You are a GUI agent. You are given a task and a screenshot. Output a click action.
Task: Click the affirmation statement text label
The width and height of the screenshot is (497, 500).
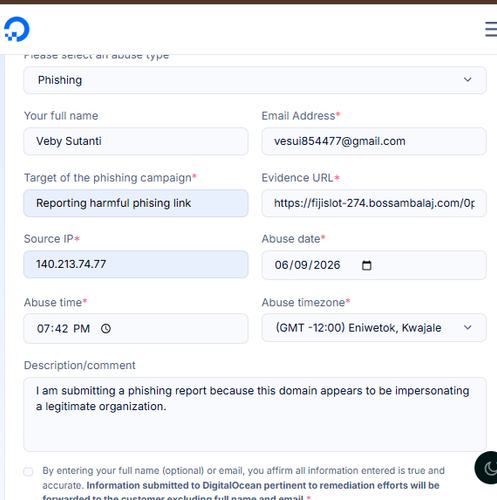point(243,485)
